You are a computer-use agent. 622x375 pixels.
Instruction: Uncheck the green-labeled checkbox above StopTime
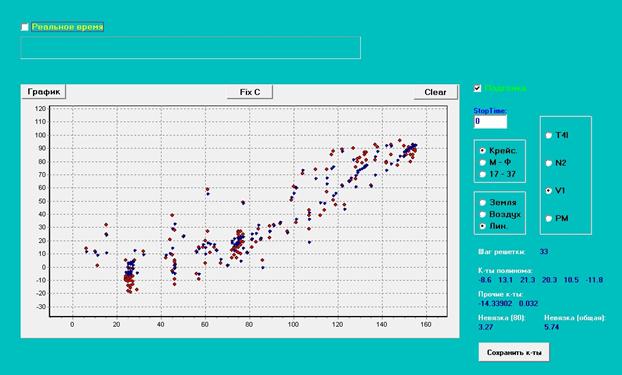[x=478, y=88]
